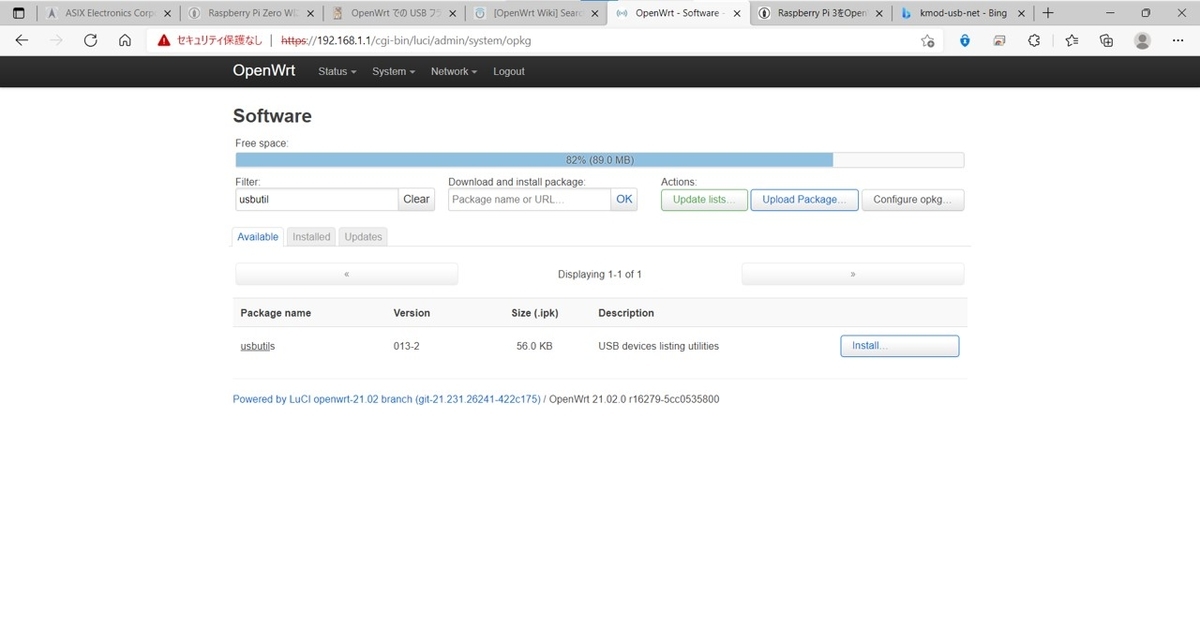Image resolution: width=1200 pixels, height=643 pixels.
Task: Click the Displaying 1-1 of 1 text
Action: tap(600, 274)
